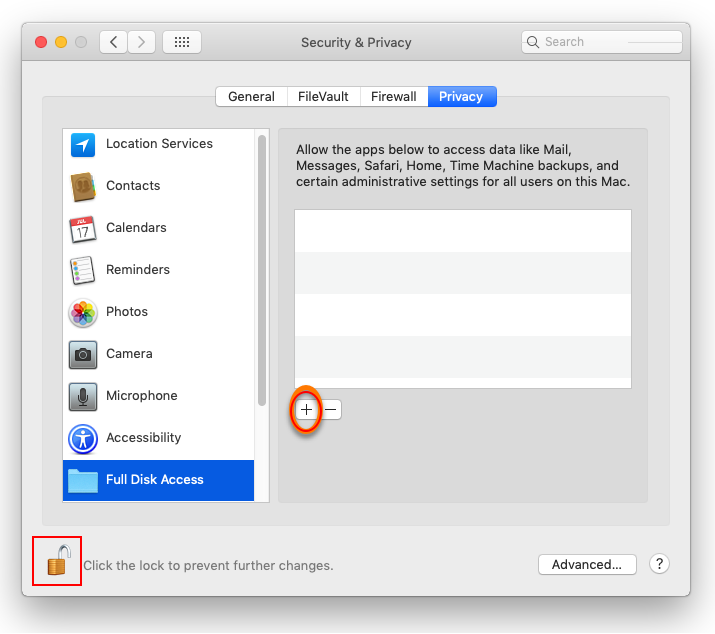Click the Photos flower icon
Screen dimensions: 715x634
(x=83, y=312)
